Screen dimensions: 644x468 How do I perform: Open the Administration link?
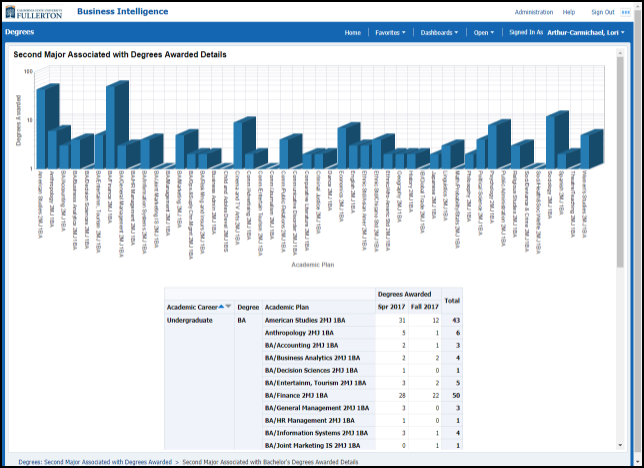534,12
